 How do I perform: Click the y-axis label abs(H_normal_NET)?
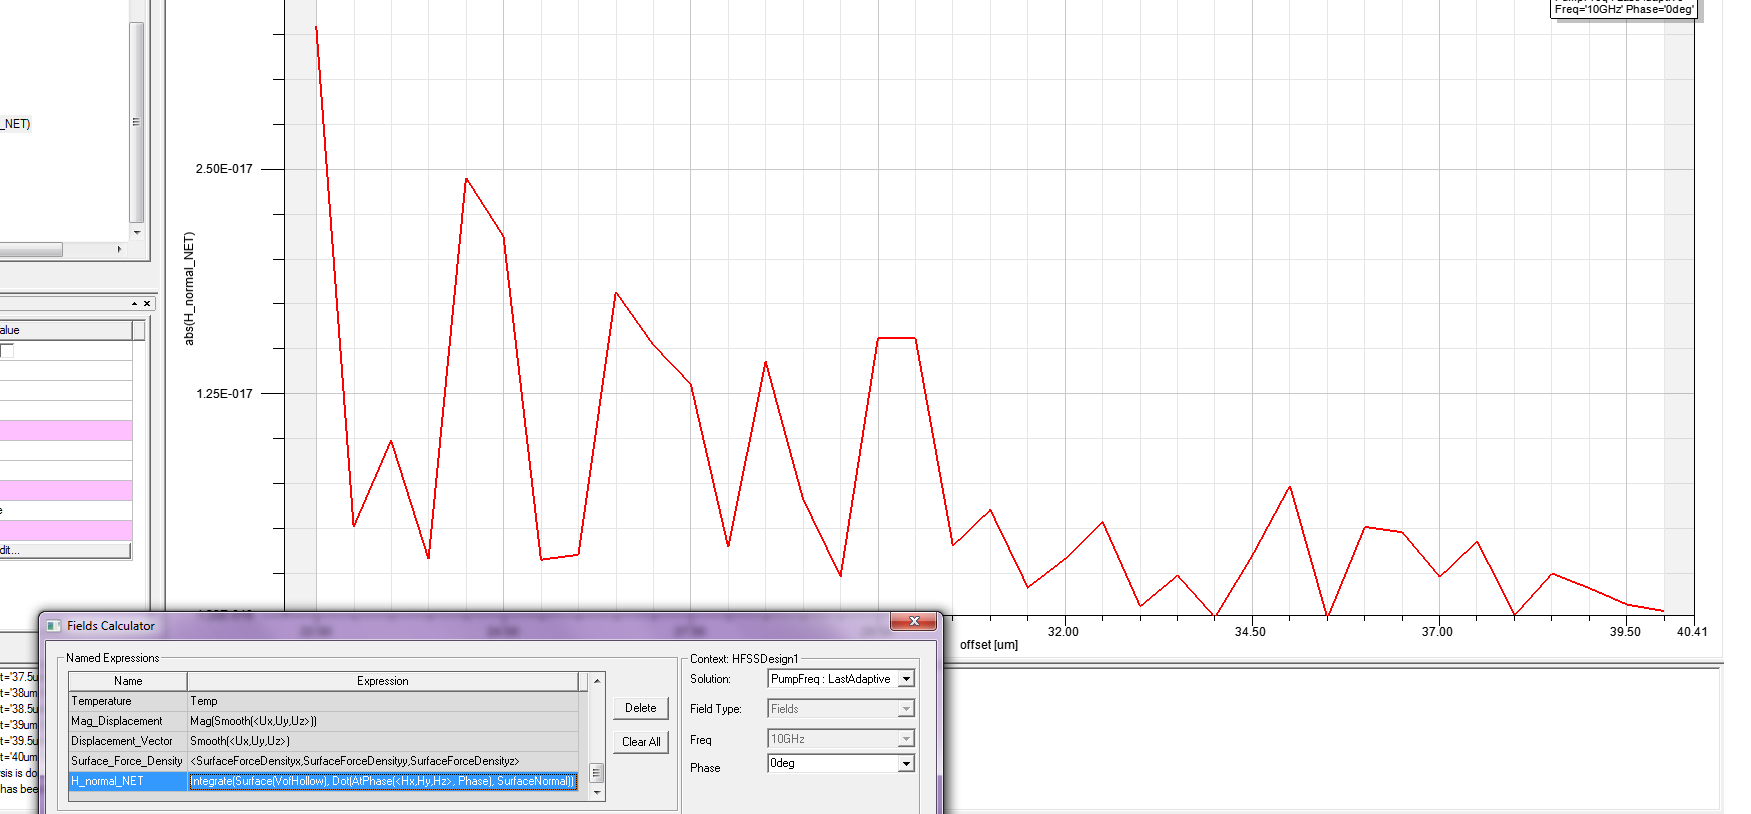click(189, 289)
